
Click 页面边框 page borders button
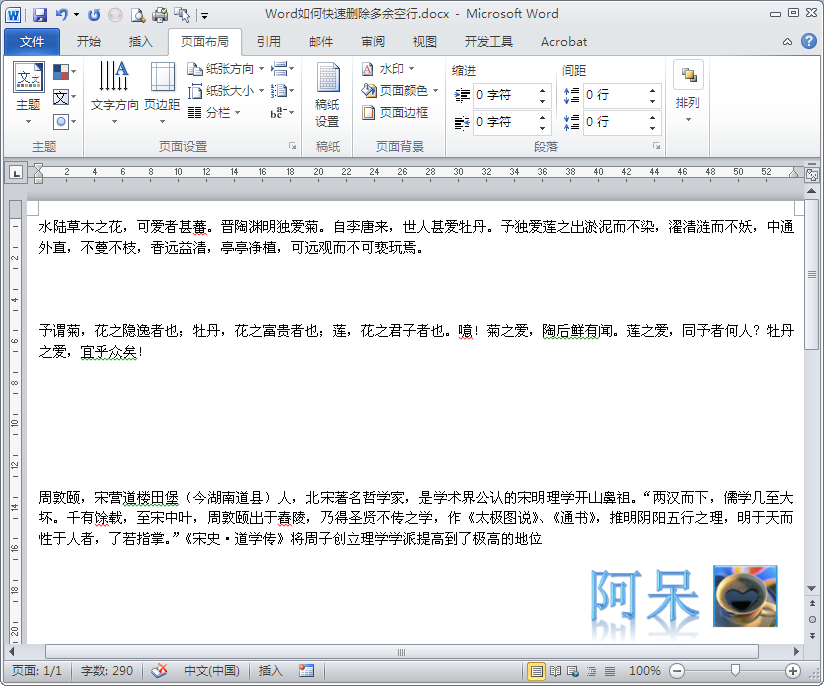tap(395, 112)
